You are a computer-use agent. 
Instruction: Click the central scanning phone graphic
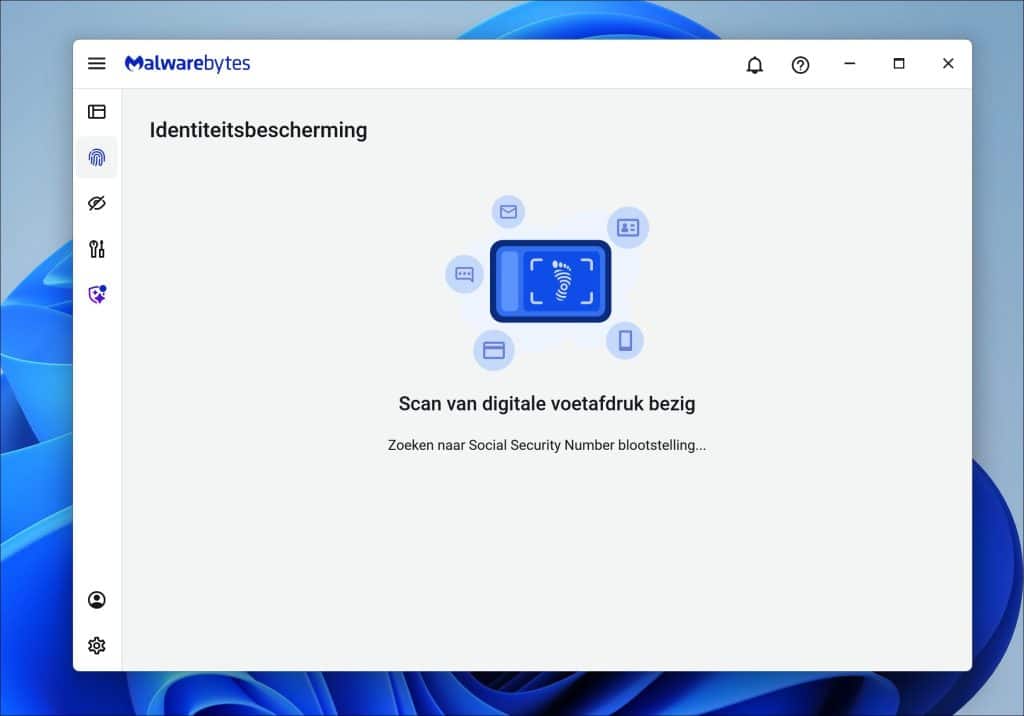(550, 281)
